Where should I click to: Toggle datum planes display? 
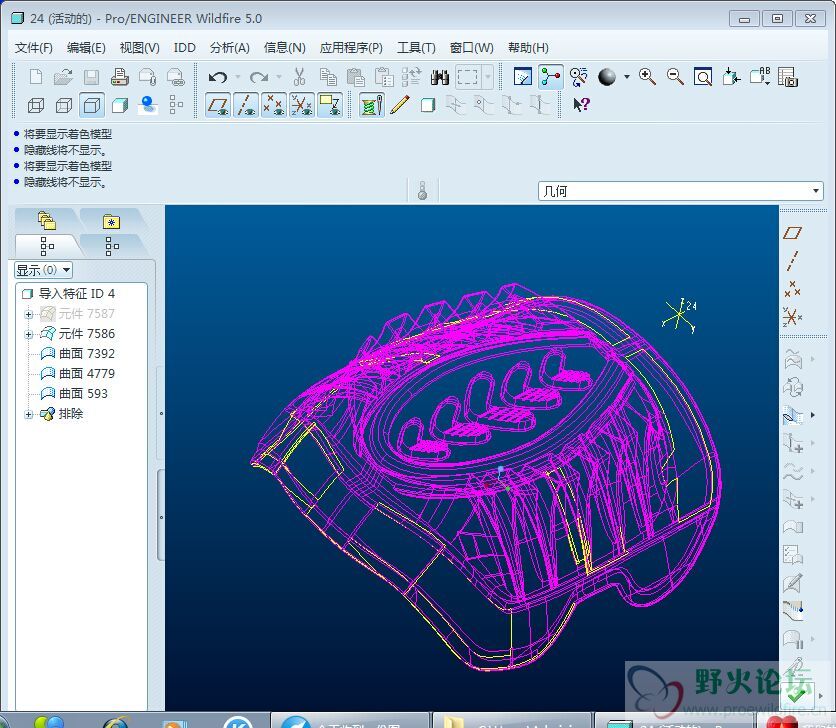point(218,105)
